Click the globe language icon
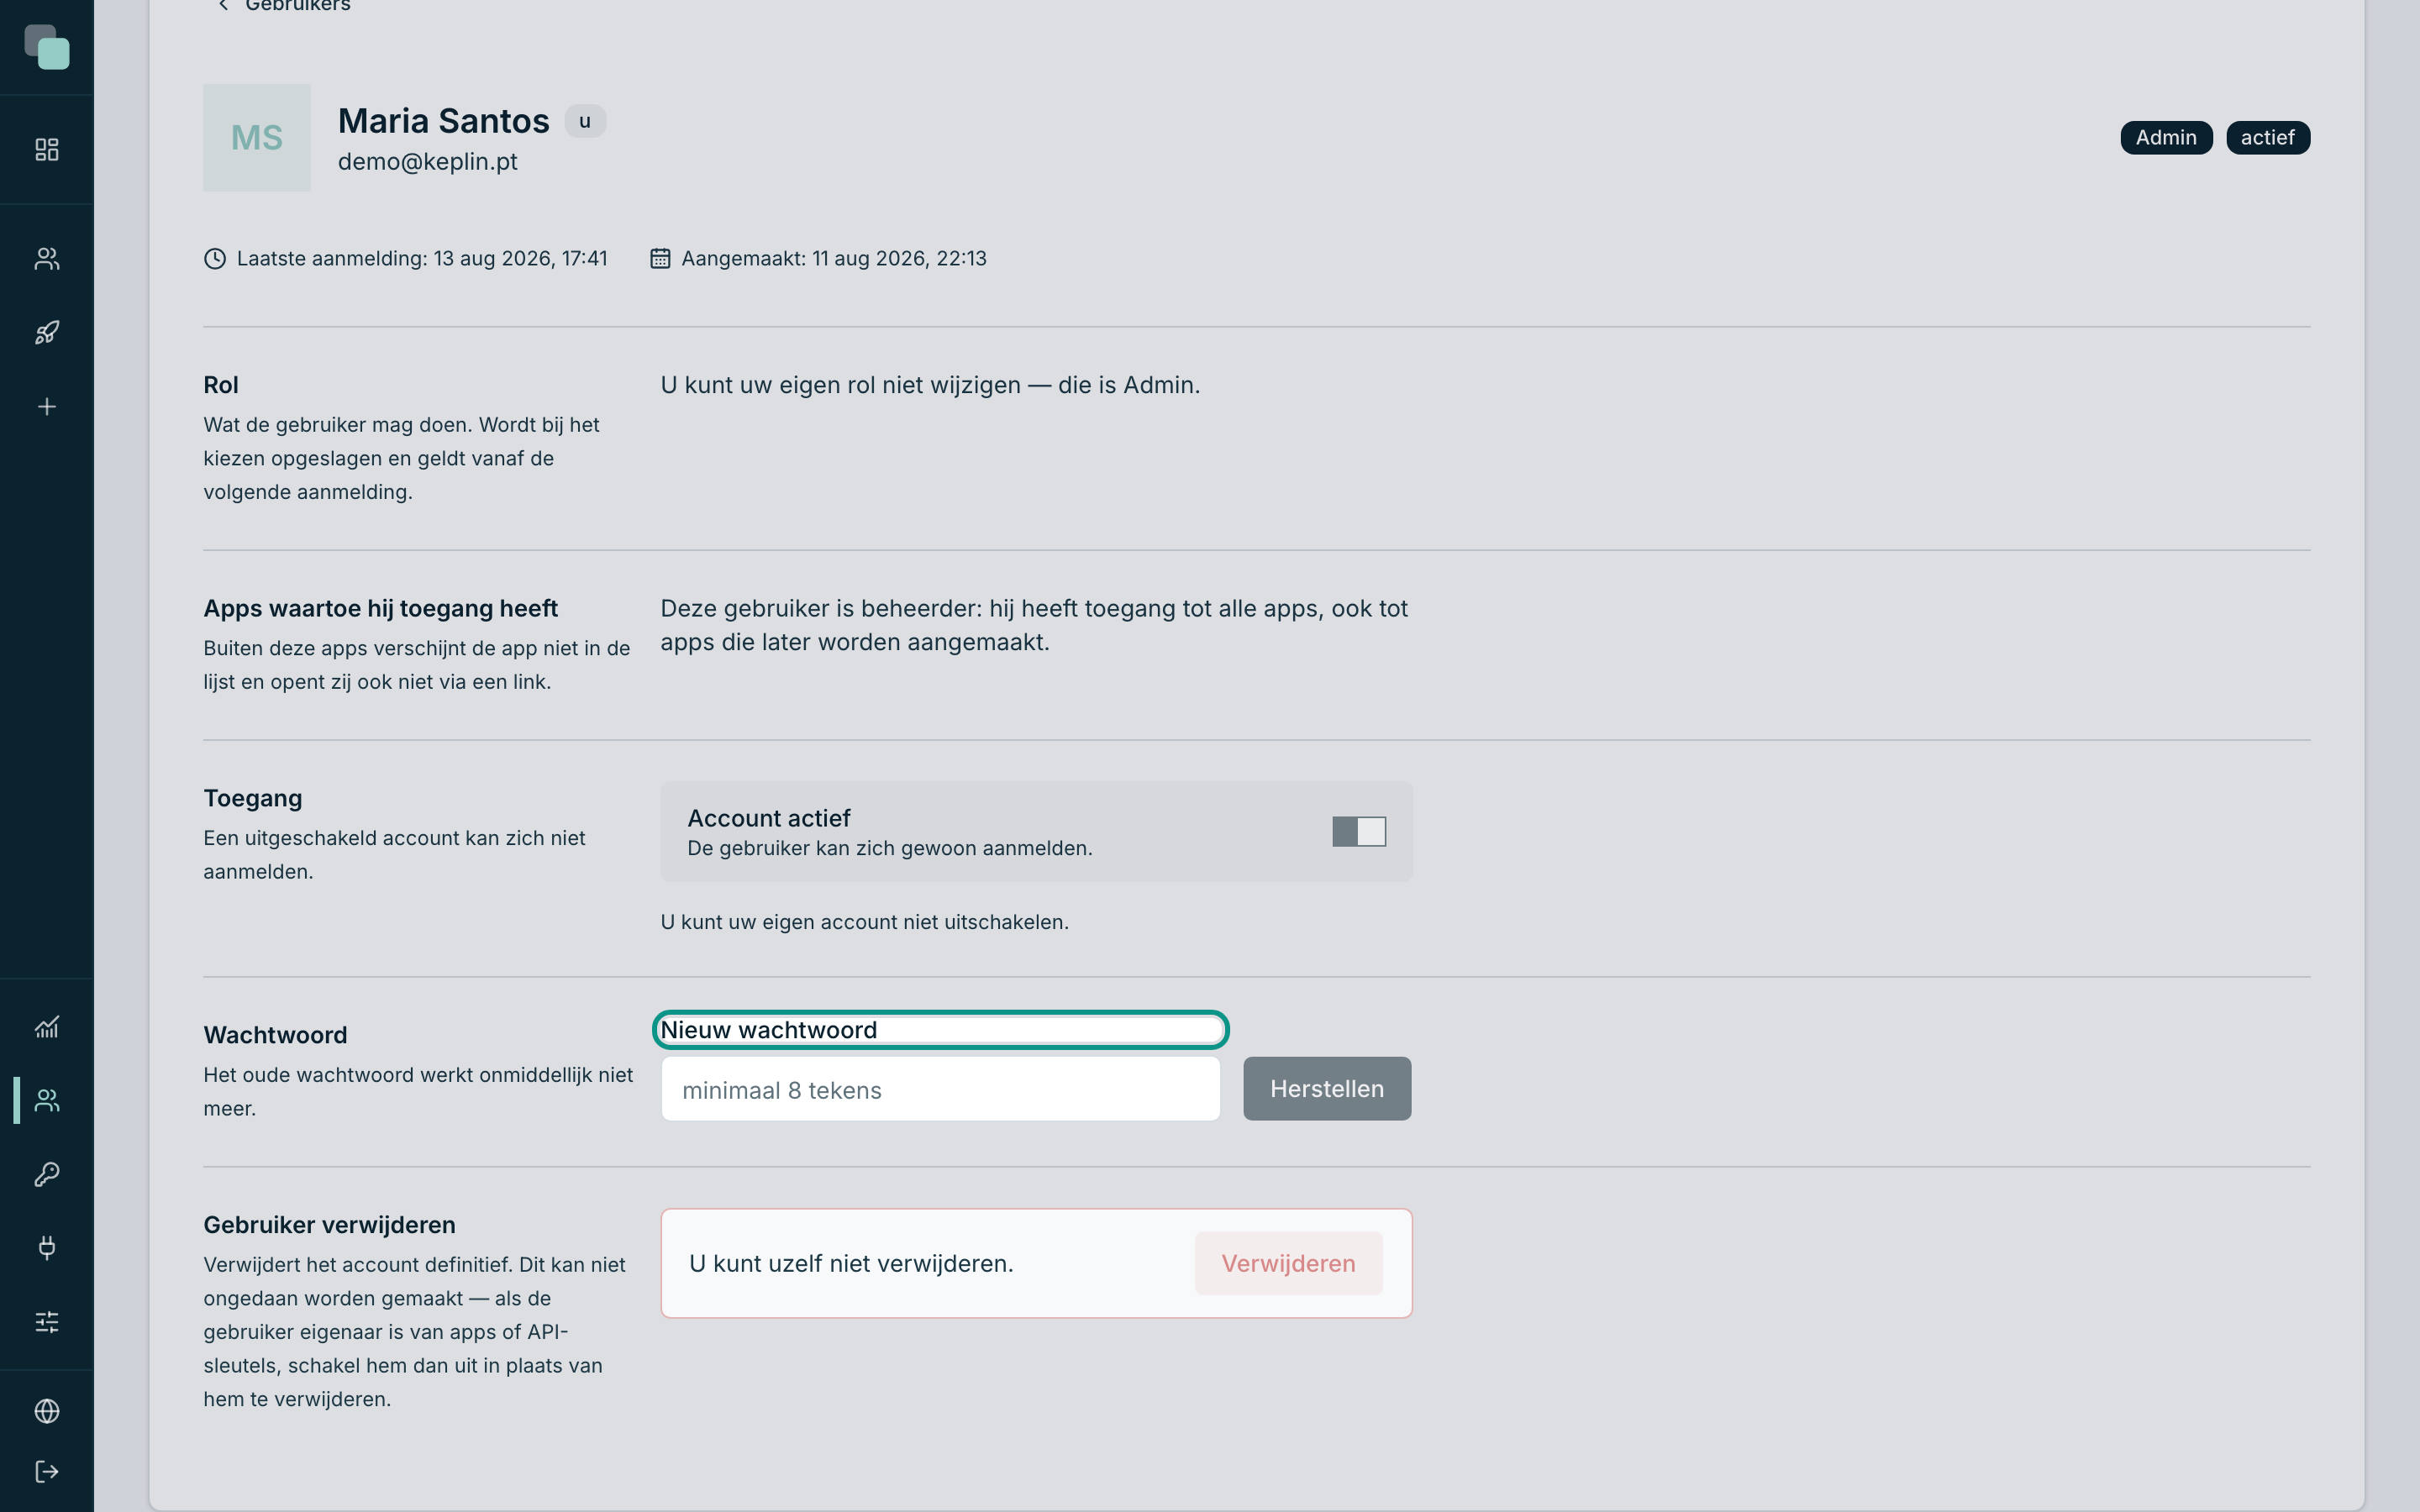 pyautogui.click(x=47, y=1411)
